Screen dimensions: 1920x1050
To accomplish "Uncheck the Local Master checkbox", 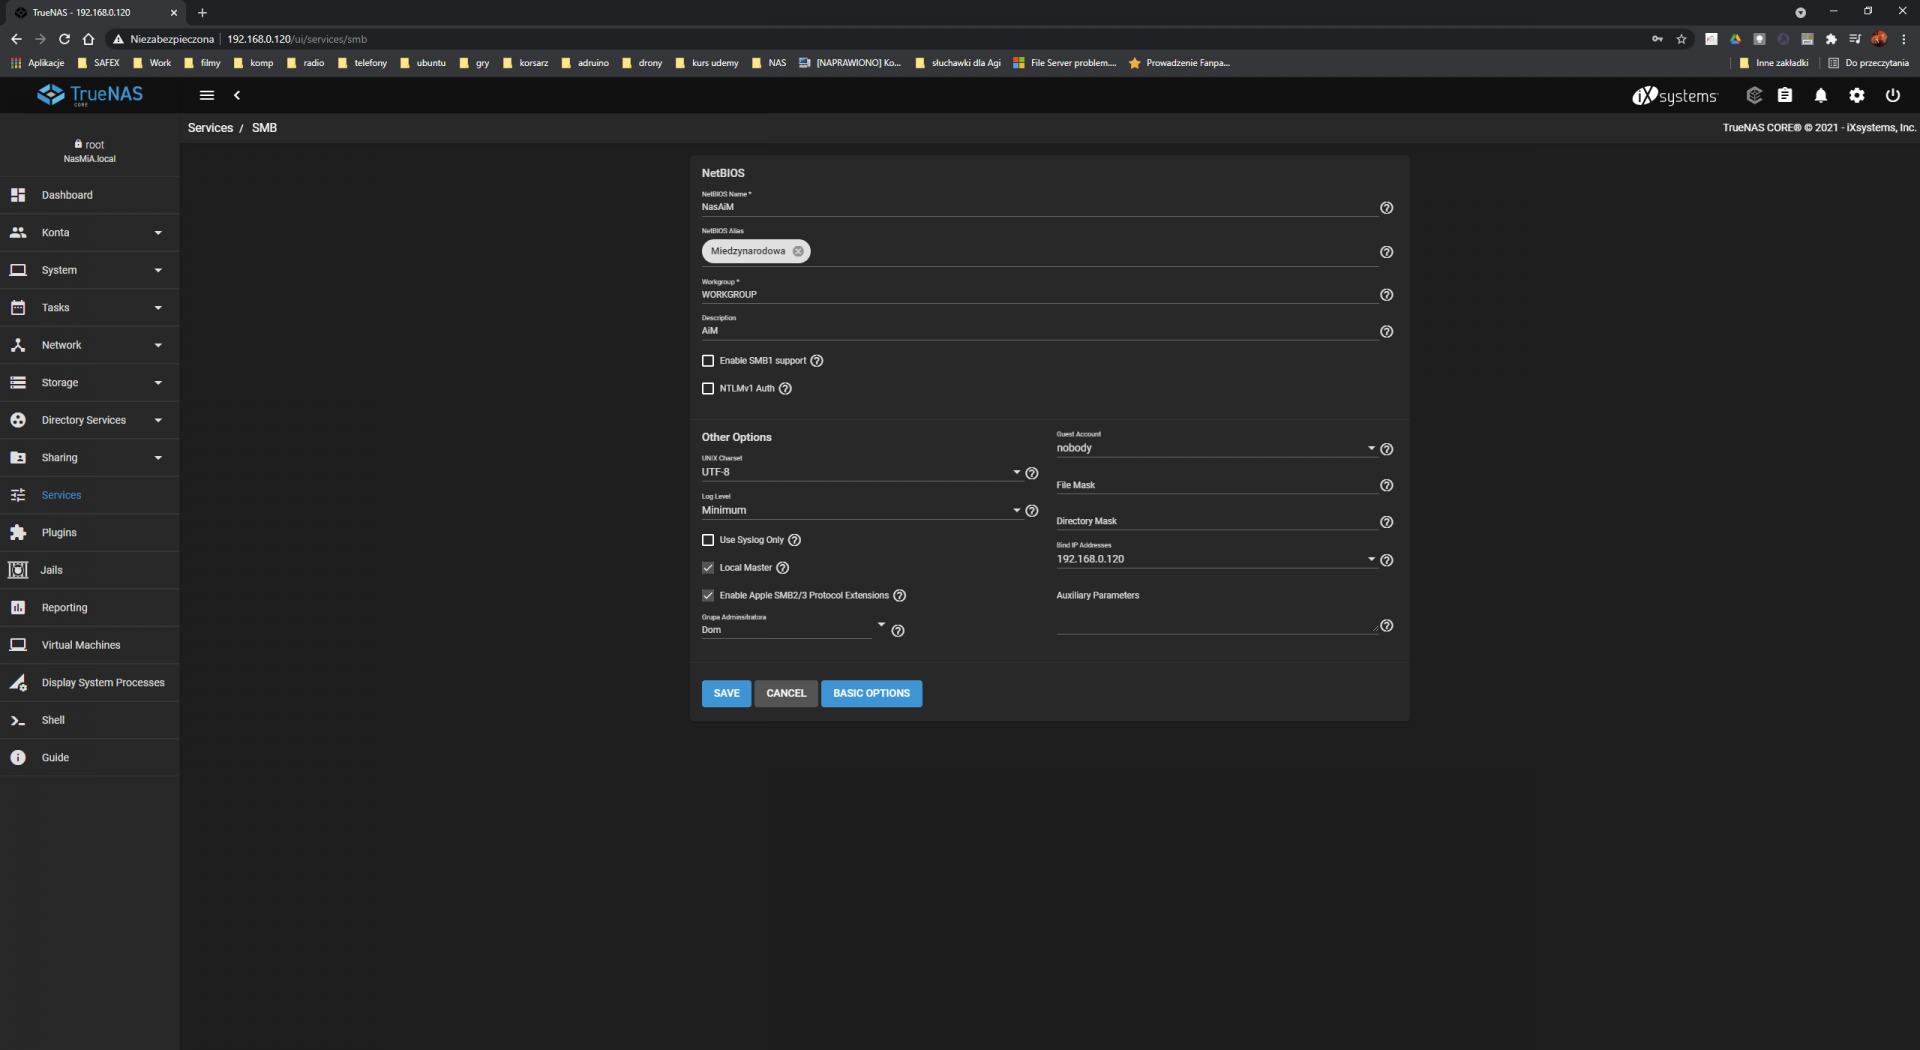I will 708,568.
